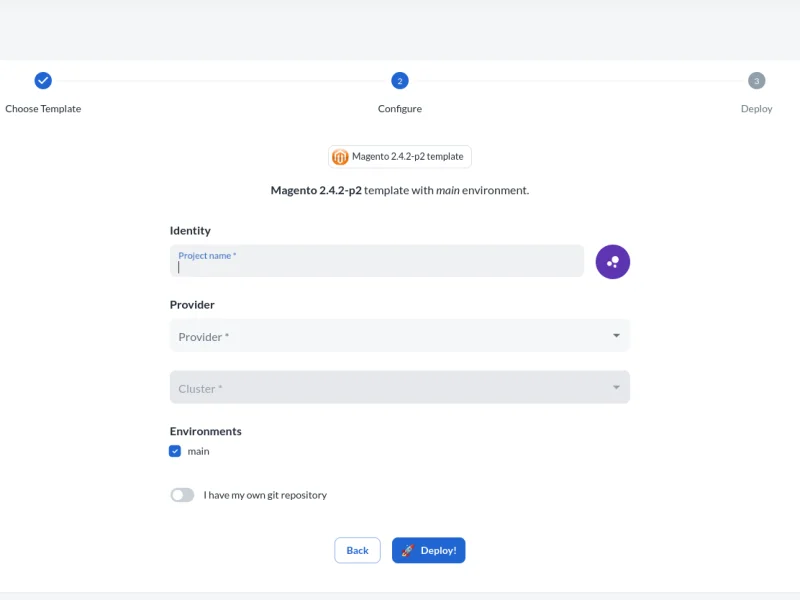Click the Provider section heading
This screenshot has height=600, width=800.
pos(192,305)
